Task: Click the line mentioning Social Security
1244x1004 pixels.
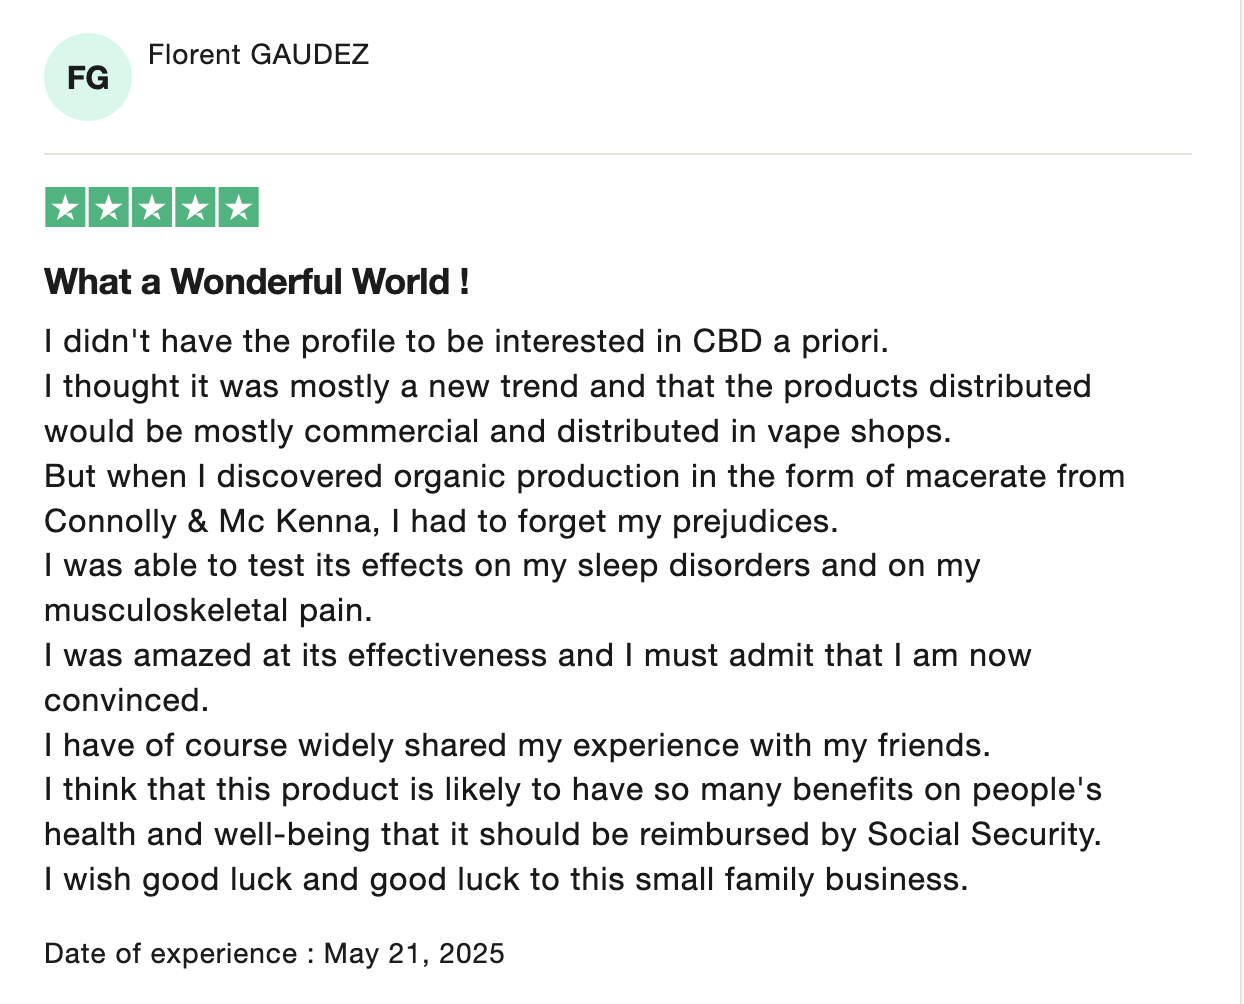Action: (x=573, y=835)
